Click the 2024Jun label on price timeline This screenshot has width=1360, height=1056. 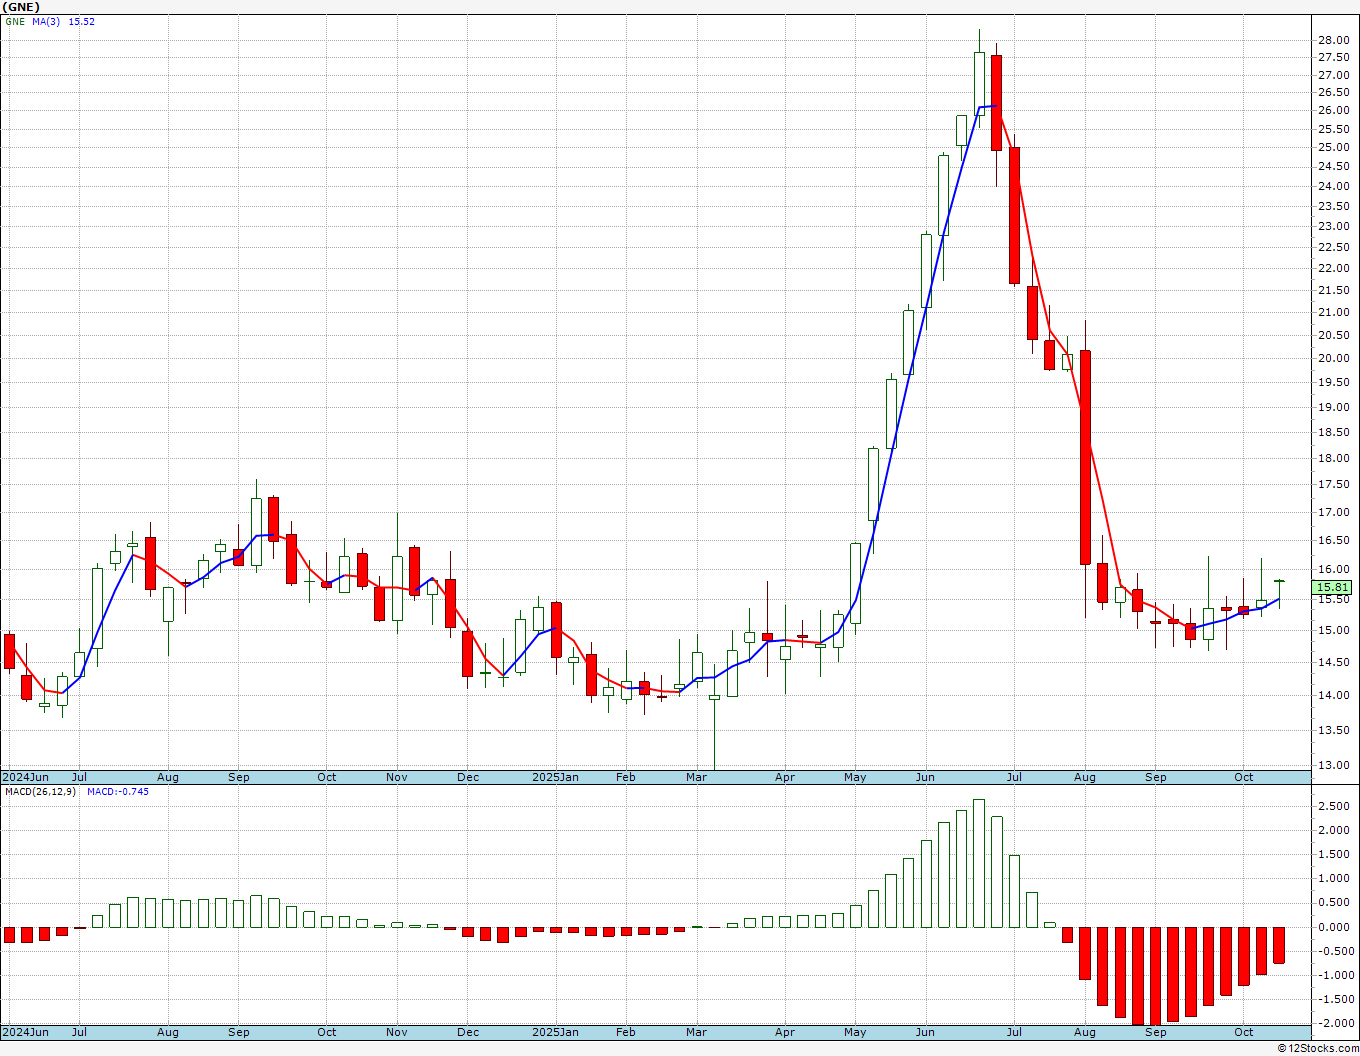pos(25,777)
